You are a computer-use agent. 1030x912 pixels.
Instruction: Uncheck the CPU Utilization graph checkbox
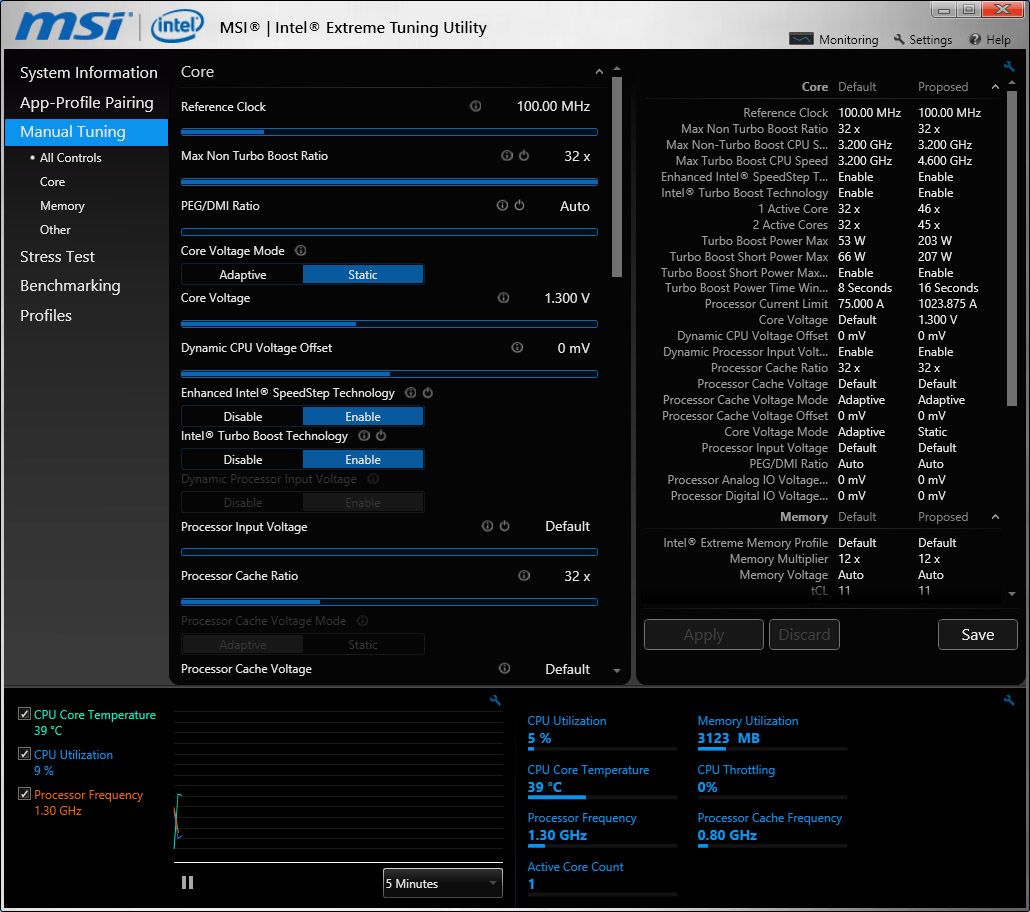click(24, 754)
